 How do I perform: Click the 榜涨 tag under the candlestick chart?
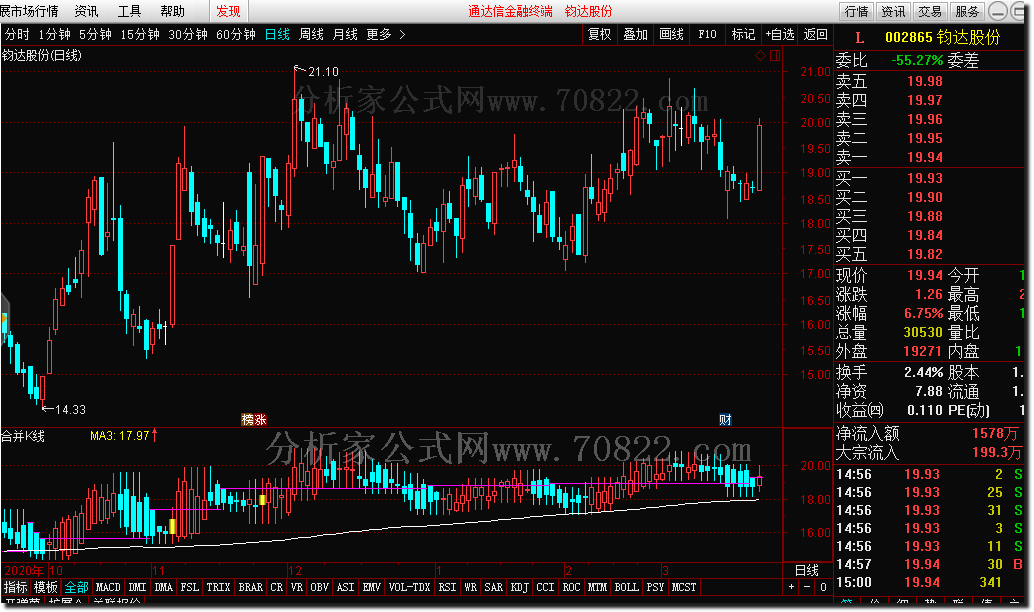pyautogui.click(x=254, y=419)
